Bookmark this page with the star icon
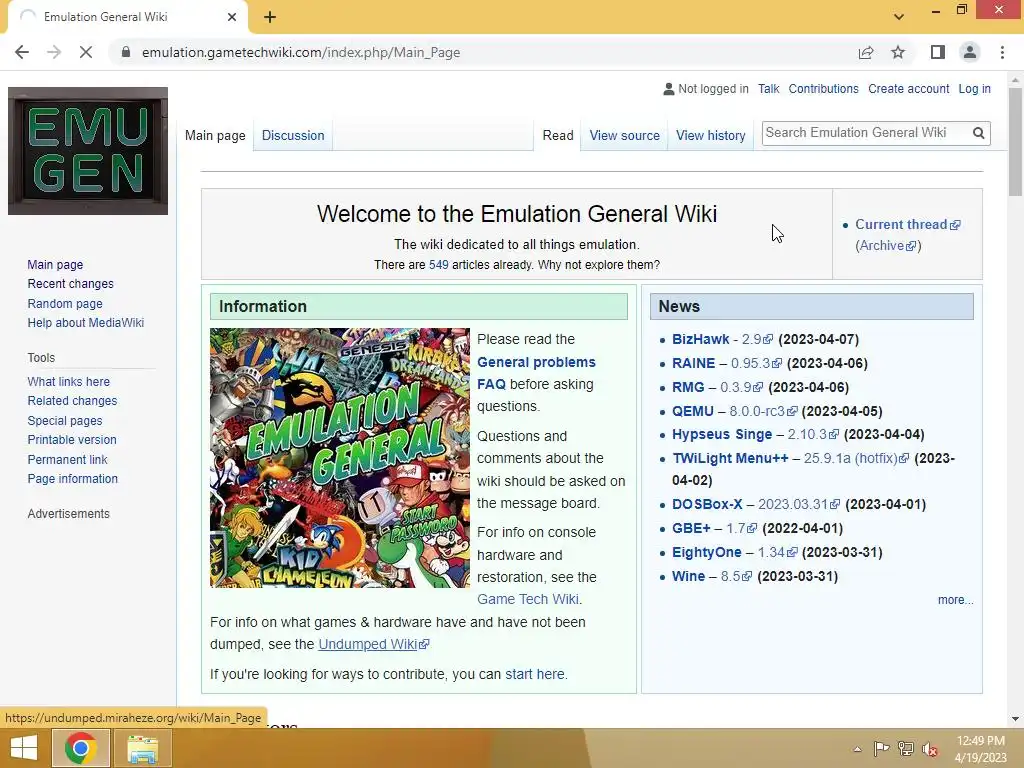Viewport: 1024px width, 768px height. coord(898,52)
